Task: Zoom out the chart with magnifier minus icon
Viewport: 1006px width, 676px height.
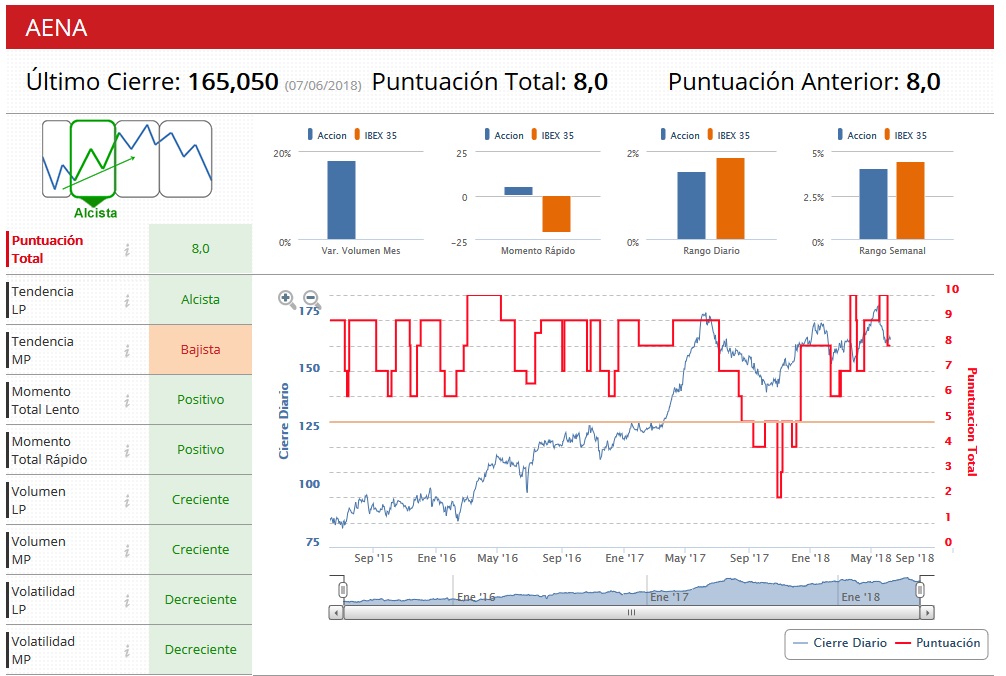Action: (311, 299)
